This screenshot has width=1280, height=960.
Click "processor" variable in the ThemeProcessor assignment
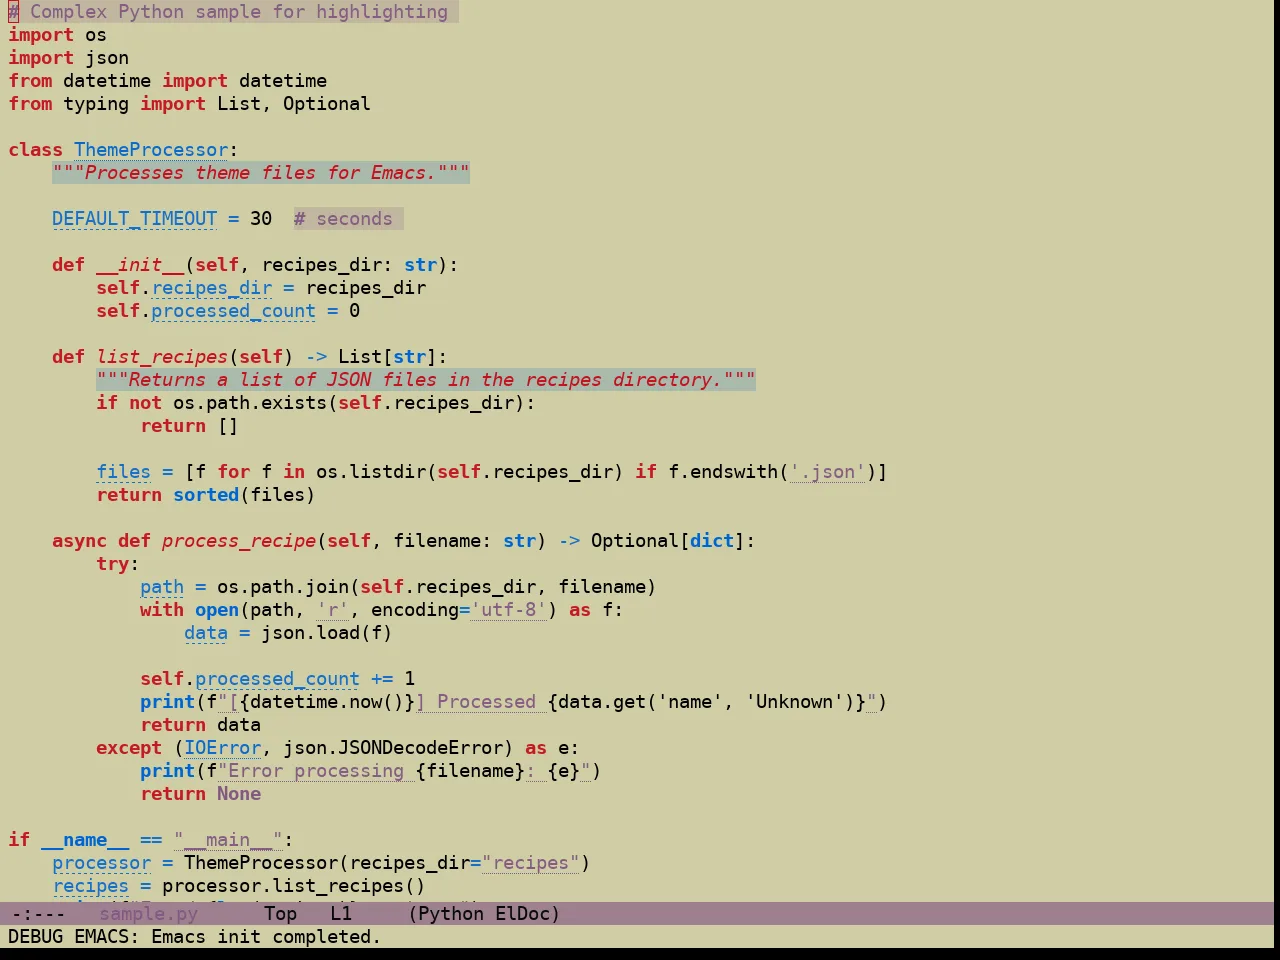coord(102,863)
